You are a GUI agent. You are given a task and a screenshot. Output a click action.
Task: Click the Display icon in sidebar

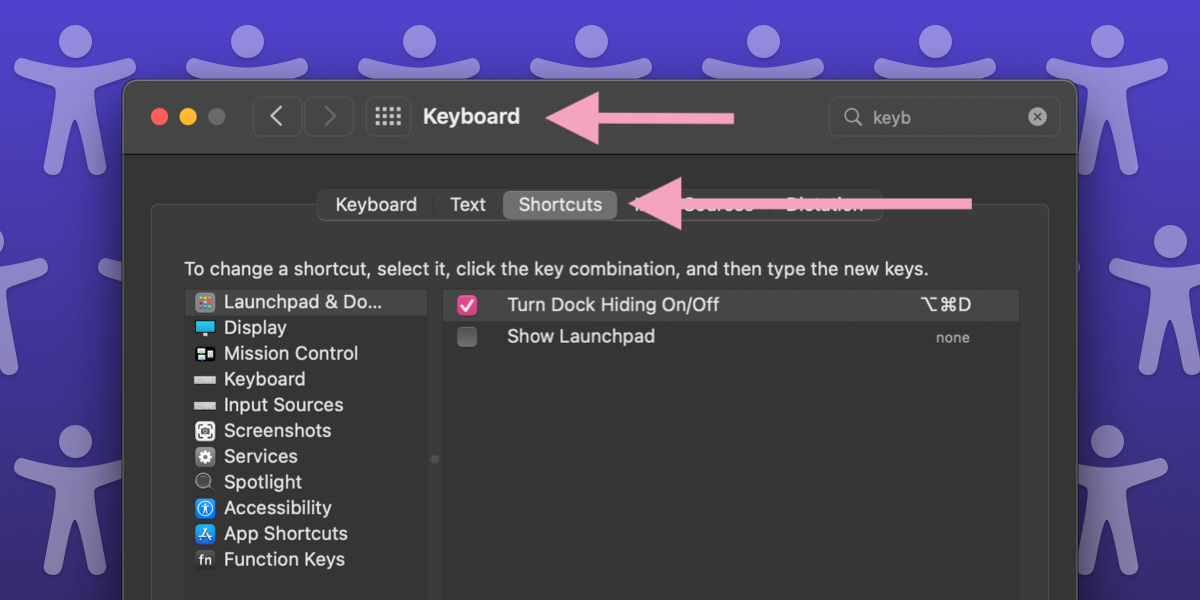pyautogui.click(x=205, y=328)
